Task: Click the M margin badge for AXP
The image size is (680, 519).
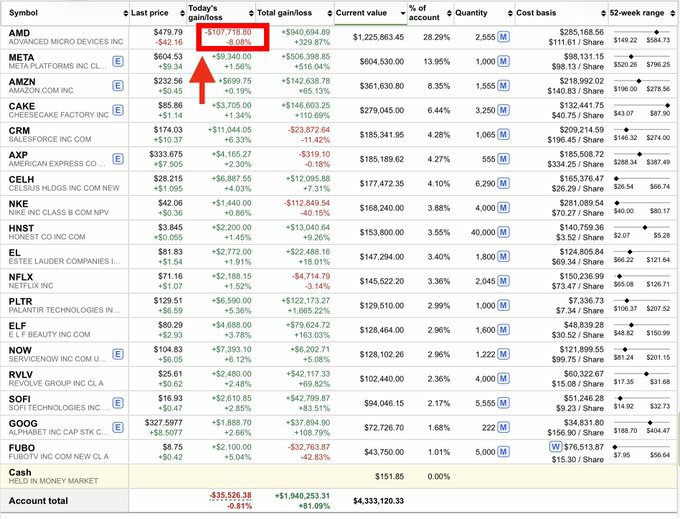Action: [503, 159]
